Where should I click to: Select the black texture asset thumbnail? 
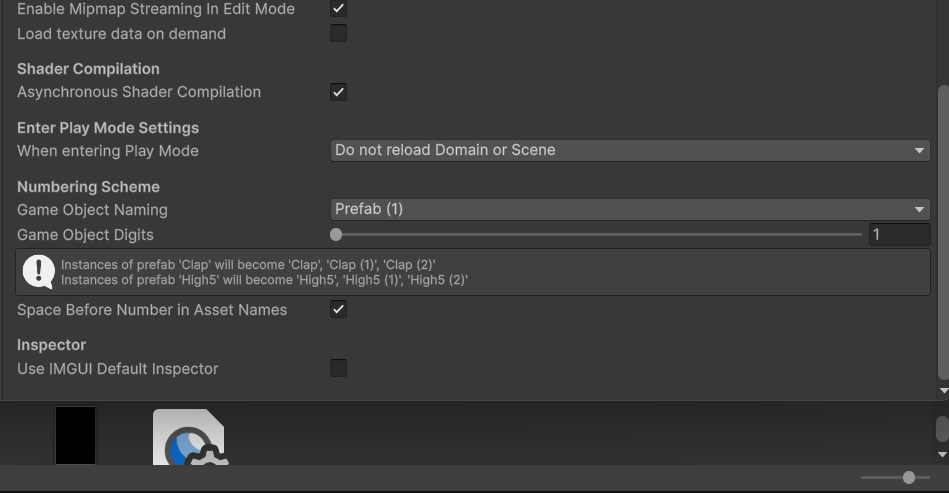pos(75,436)
